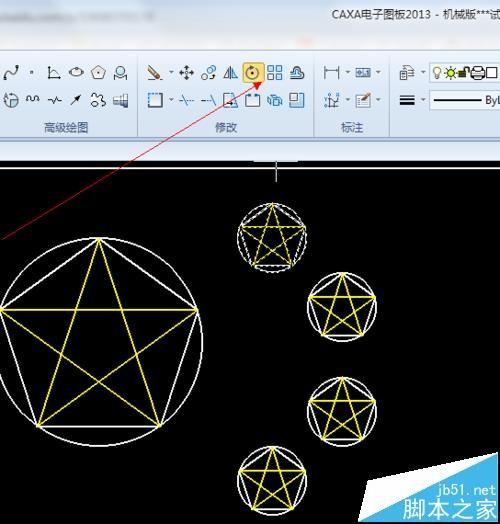
Task: Select the coordinate dimension tool
Action: pos(332,100)
